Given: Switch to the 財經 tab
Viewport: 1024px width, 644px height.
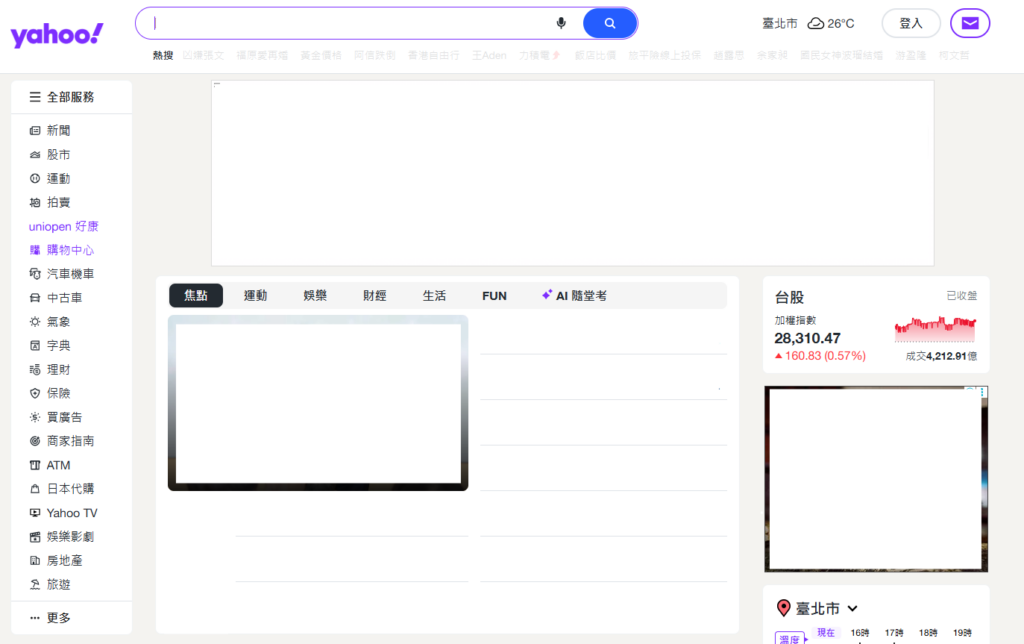Looking at the screenshot, I should click(374, 296).
